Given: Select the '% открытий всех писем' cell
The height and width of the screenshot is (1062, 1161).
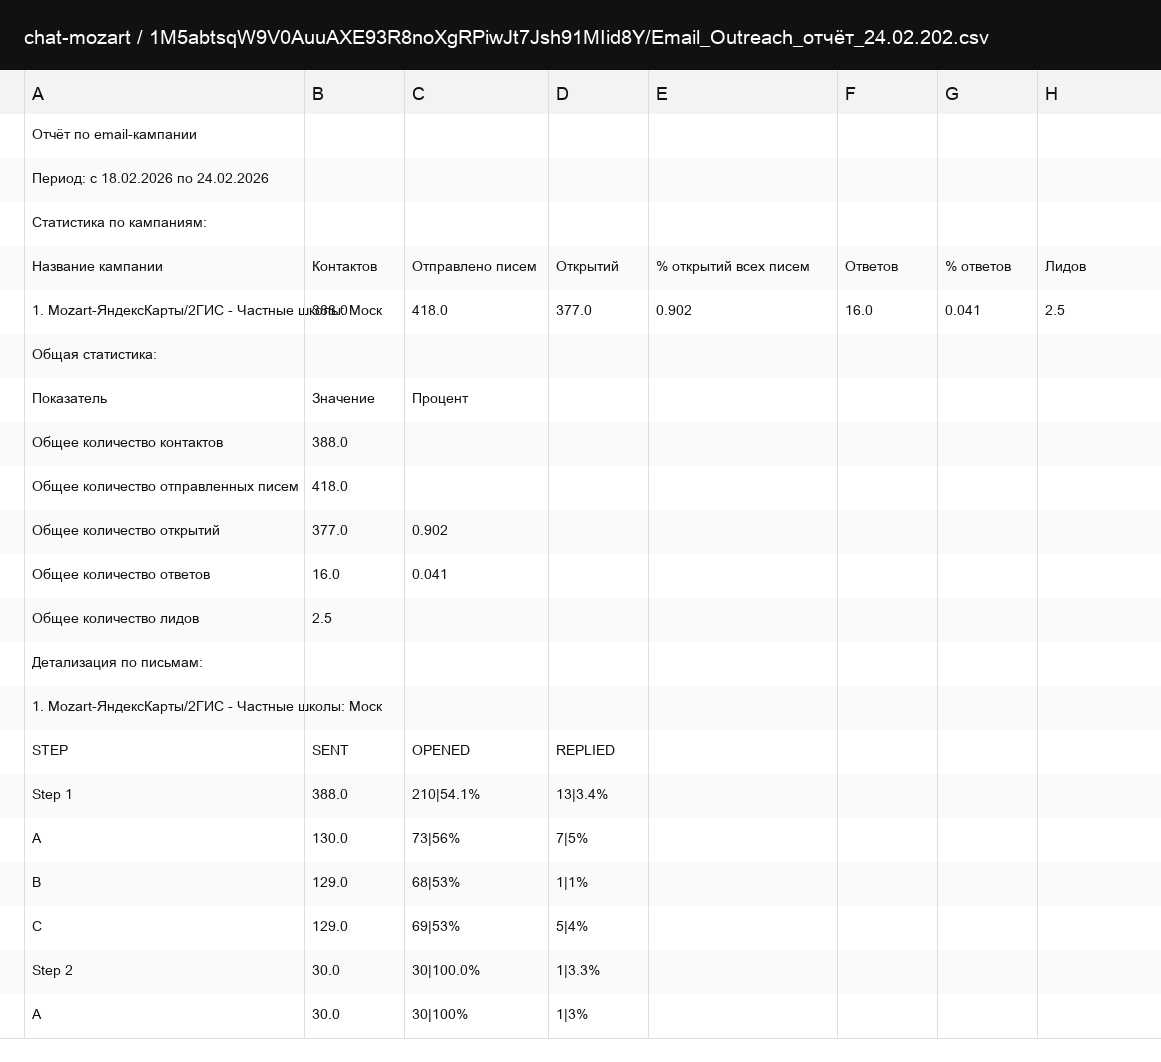Looking at the screenshot, I should 743,267.
